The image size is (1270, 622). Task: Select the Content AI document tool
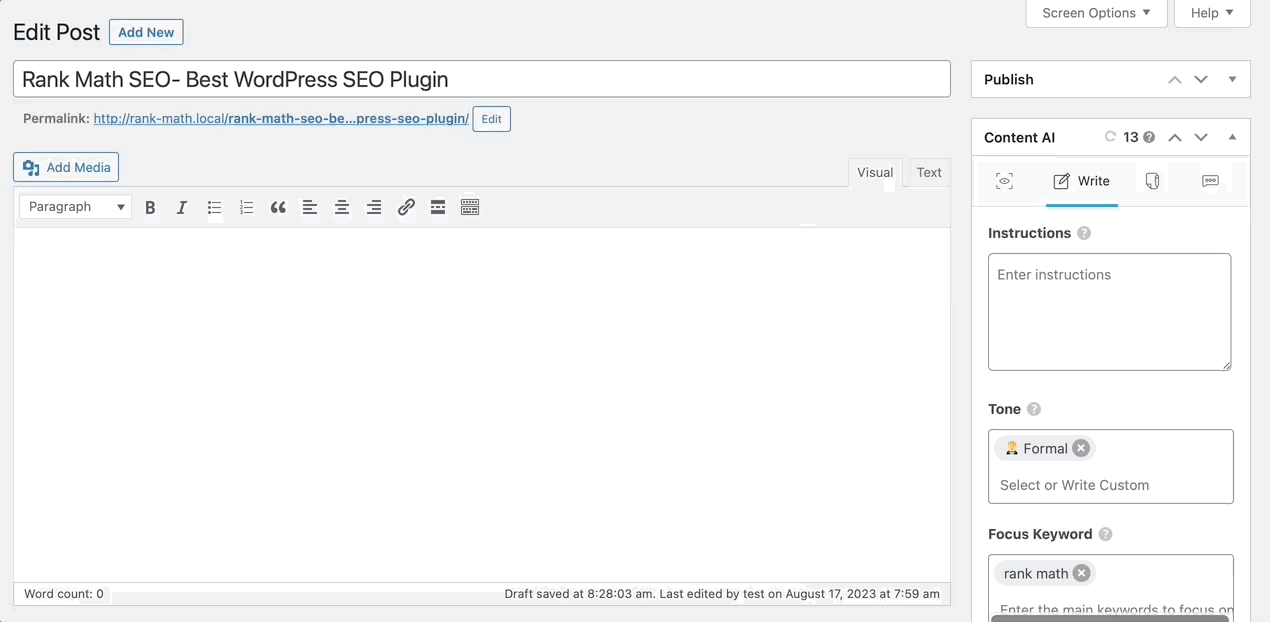click(1152, 181)
